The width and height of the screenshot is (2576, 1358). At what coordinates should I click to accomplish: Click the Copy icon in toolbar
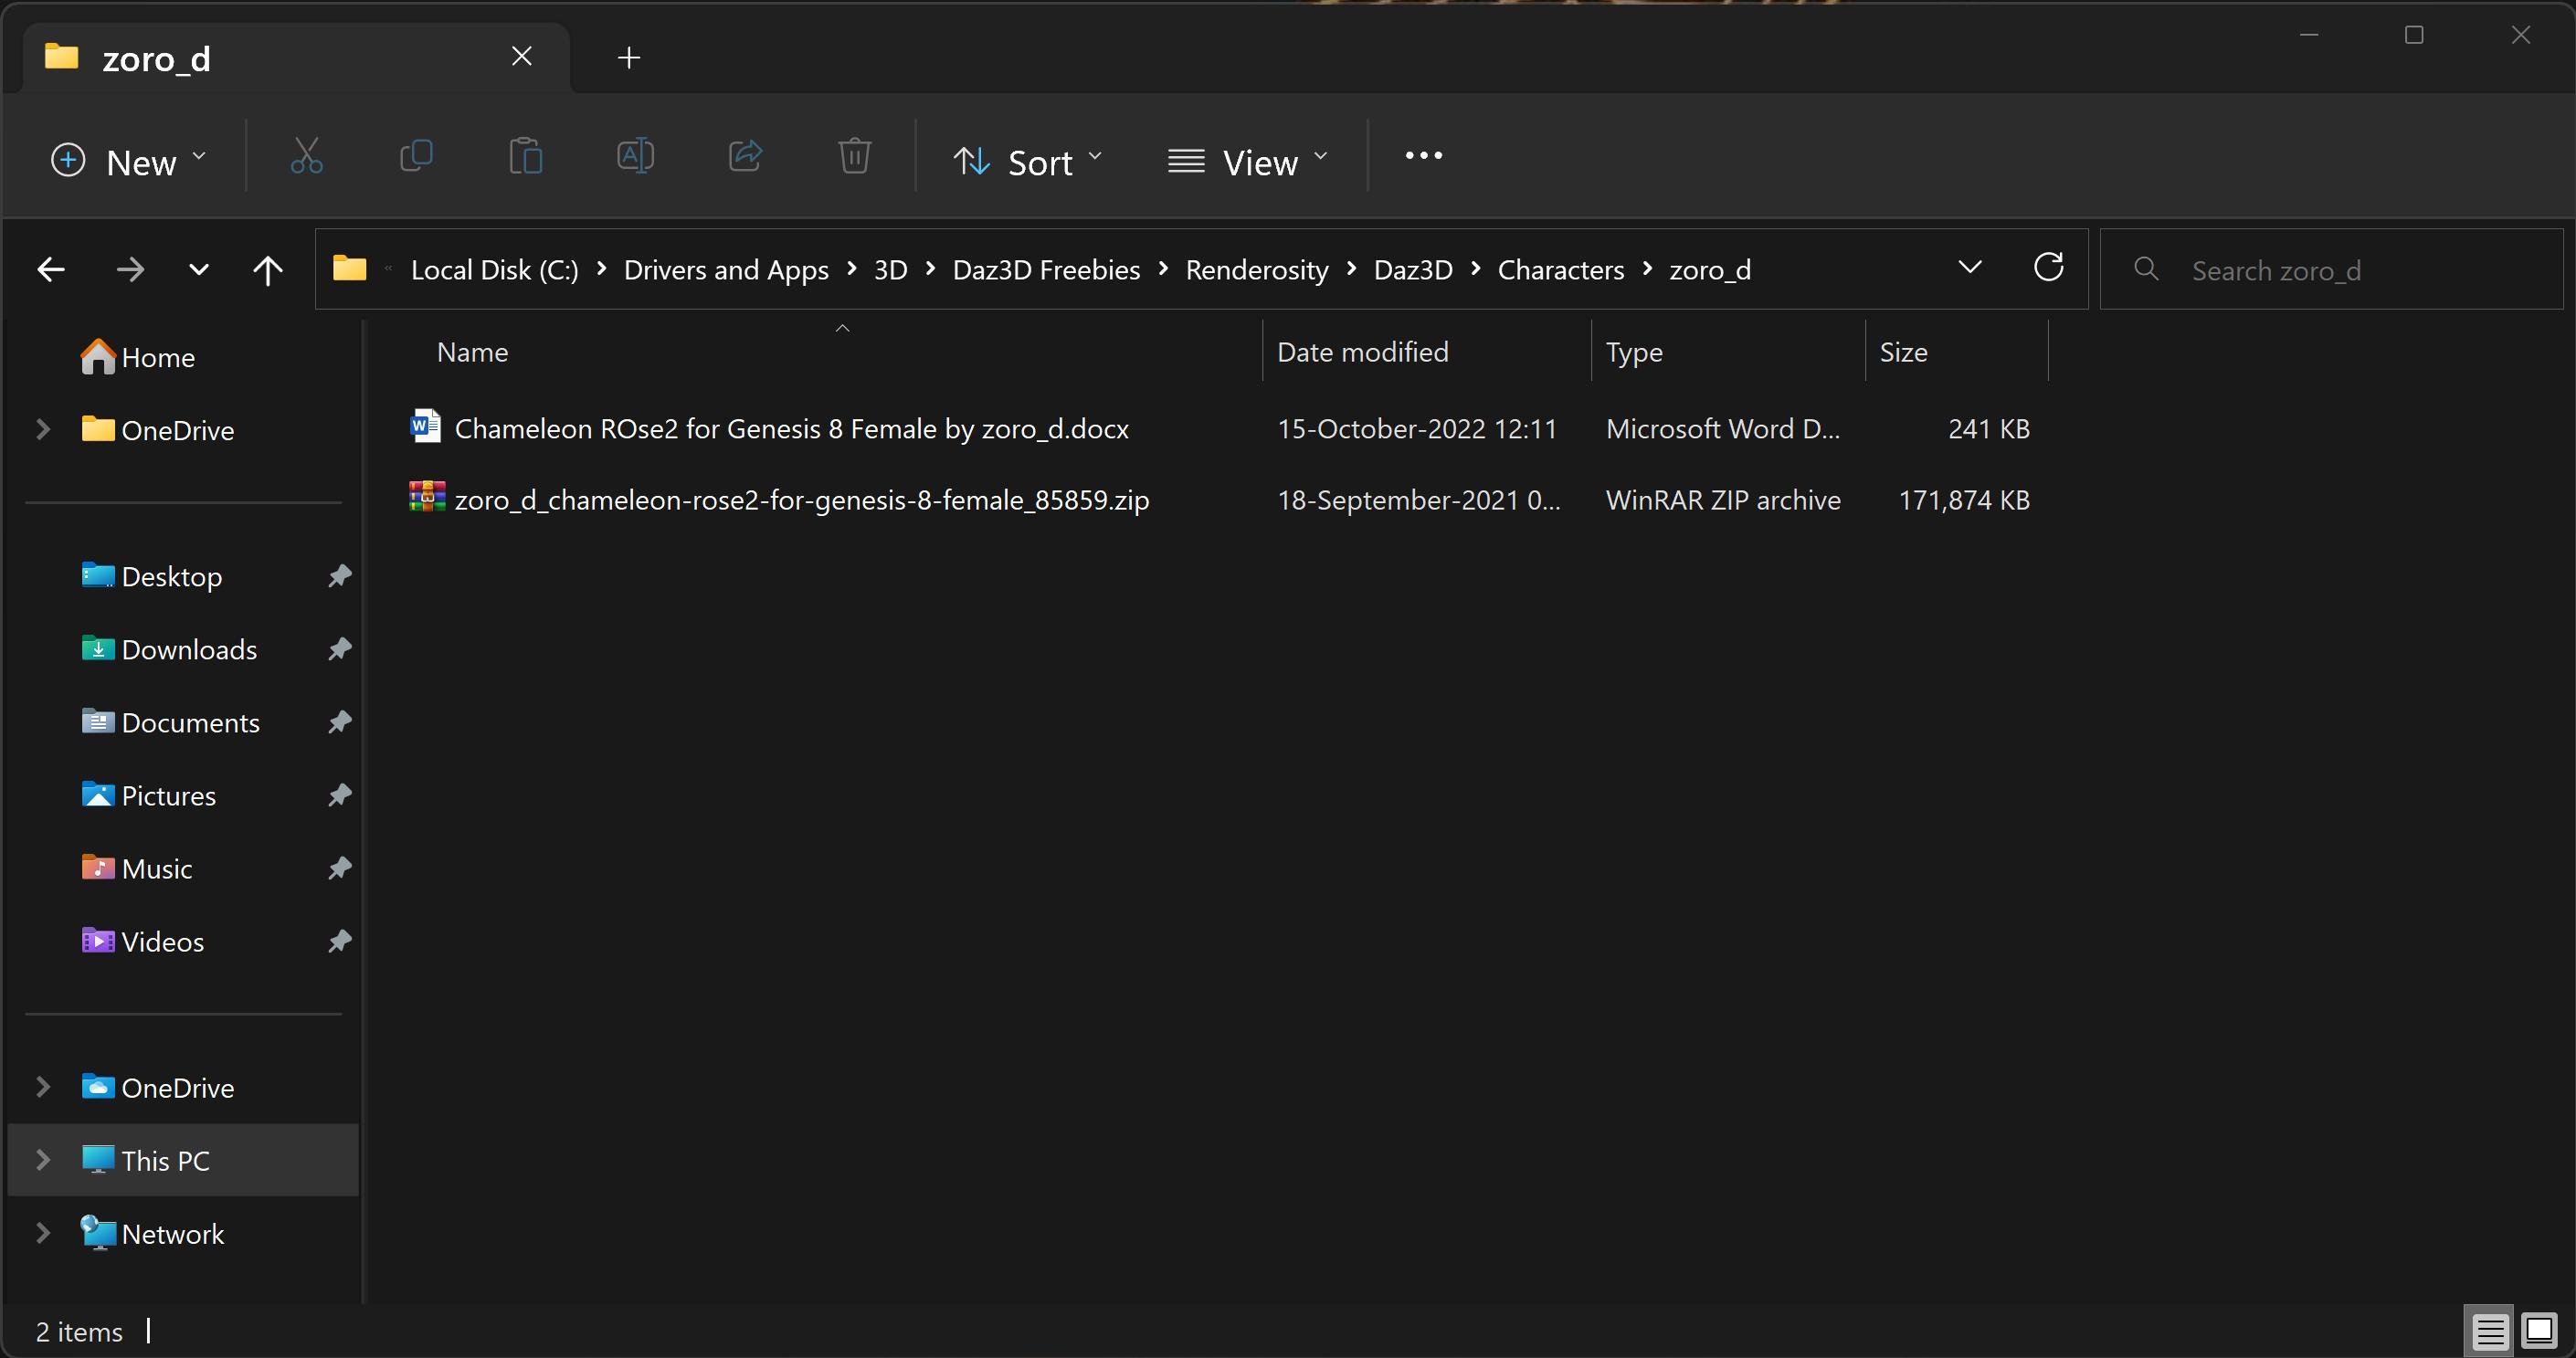(416, 157)
